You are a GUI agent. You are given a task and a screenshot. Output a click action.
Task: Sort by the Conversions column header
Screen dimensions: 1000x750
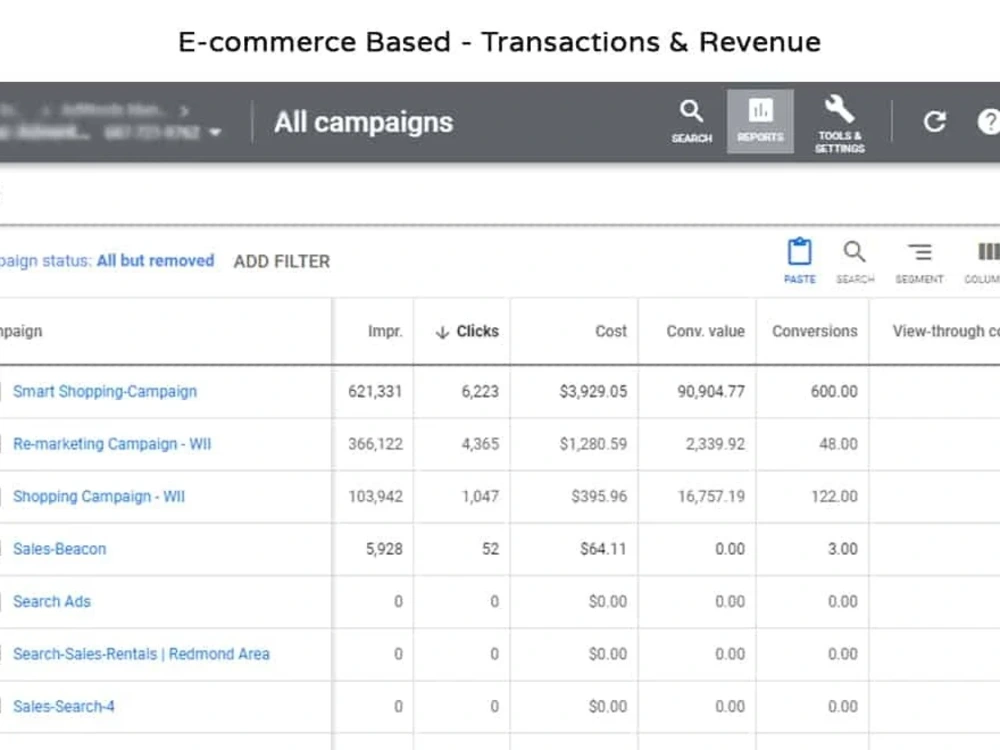pyautogui.click(x=814, y=332)
